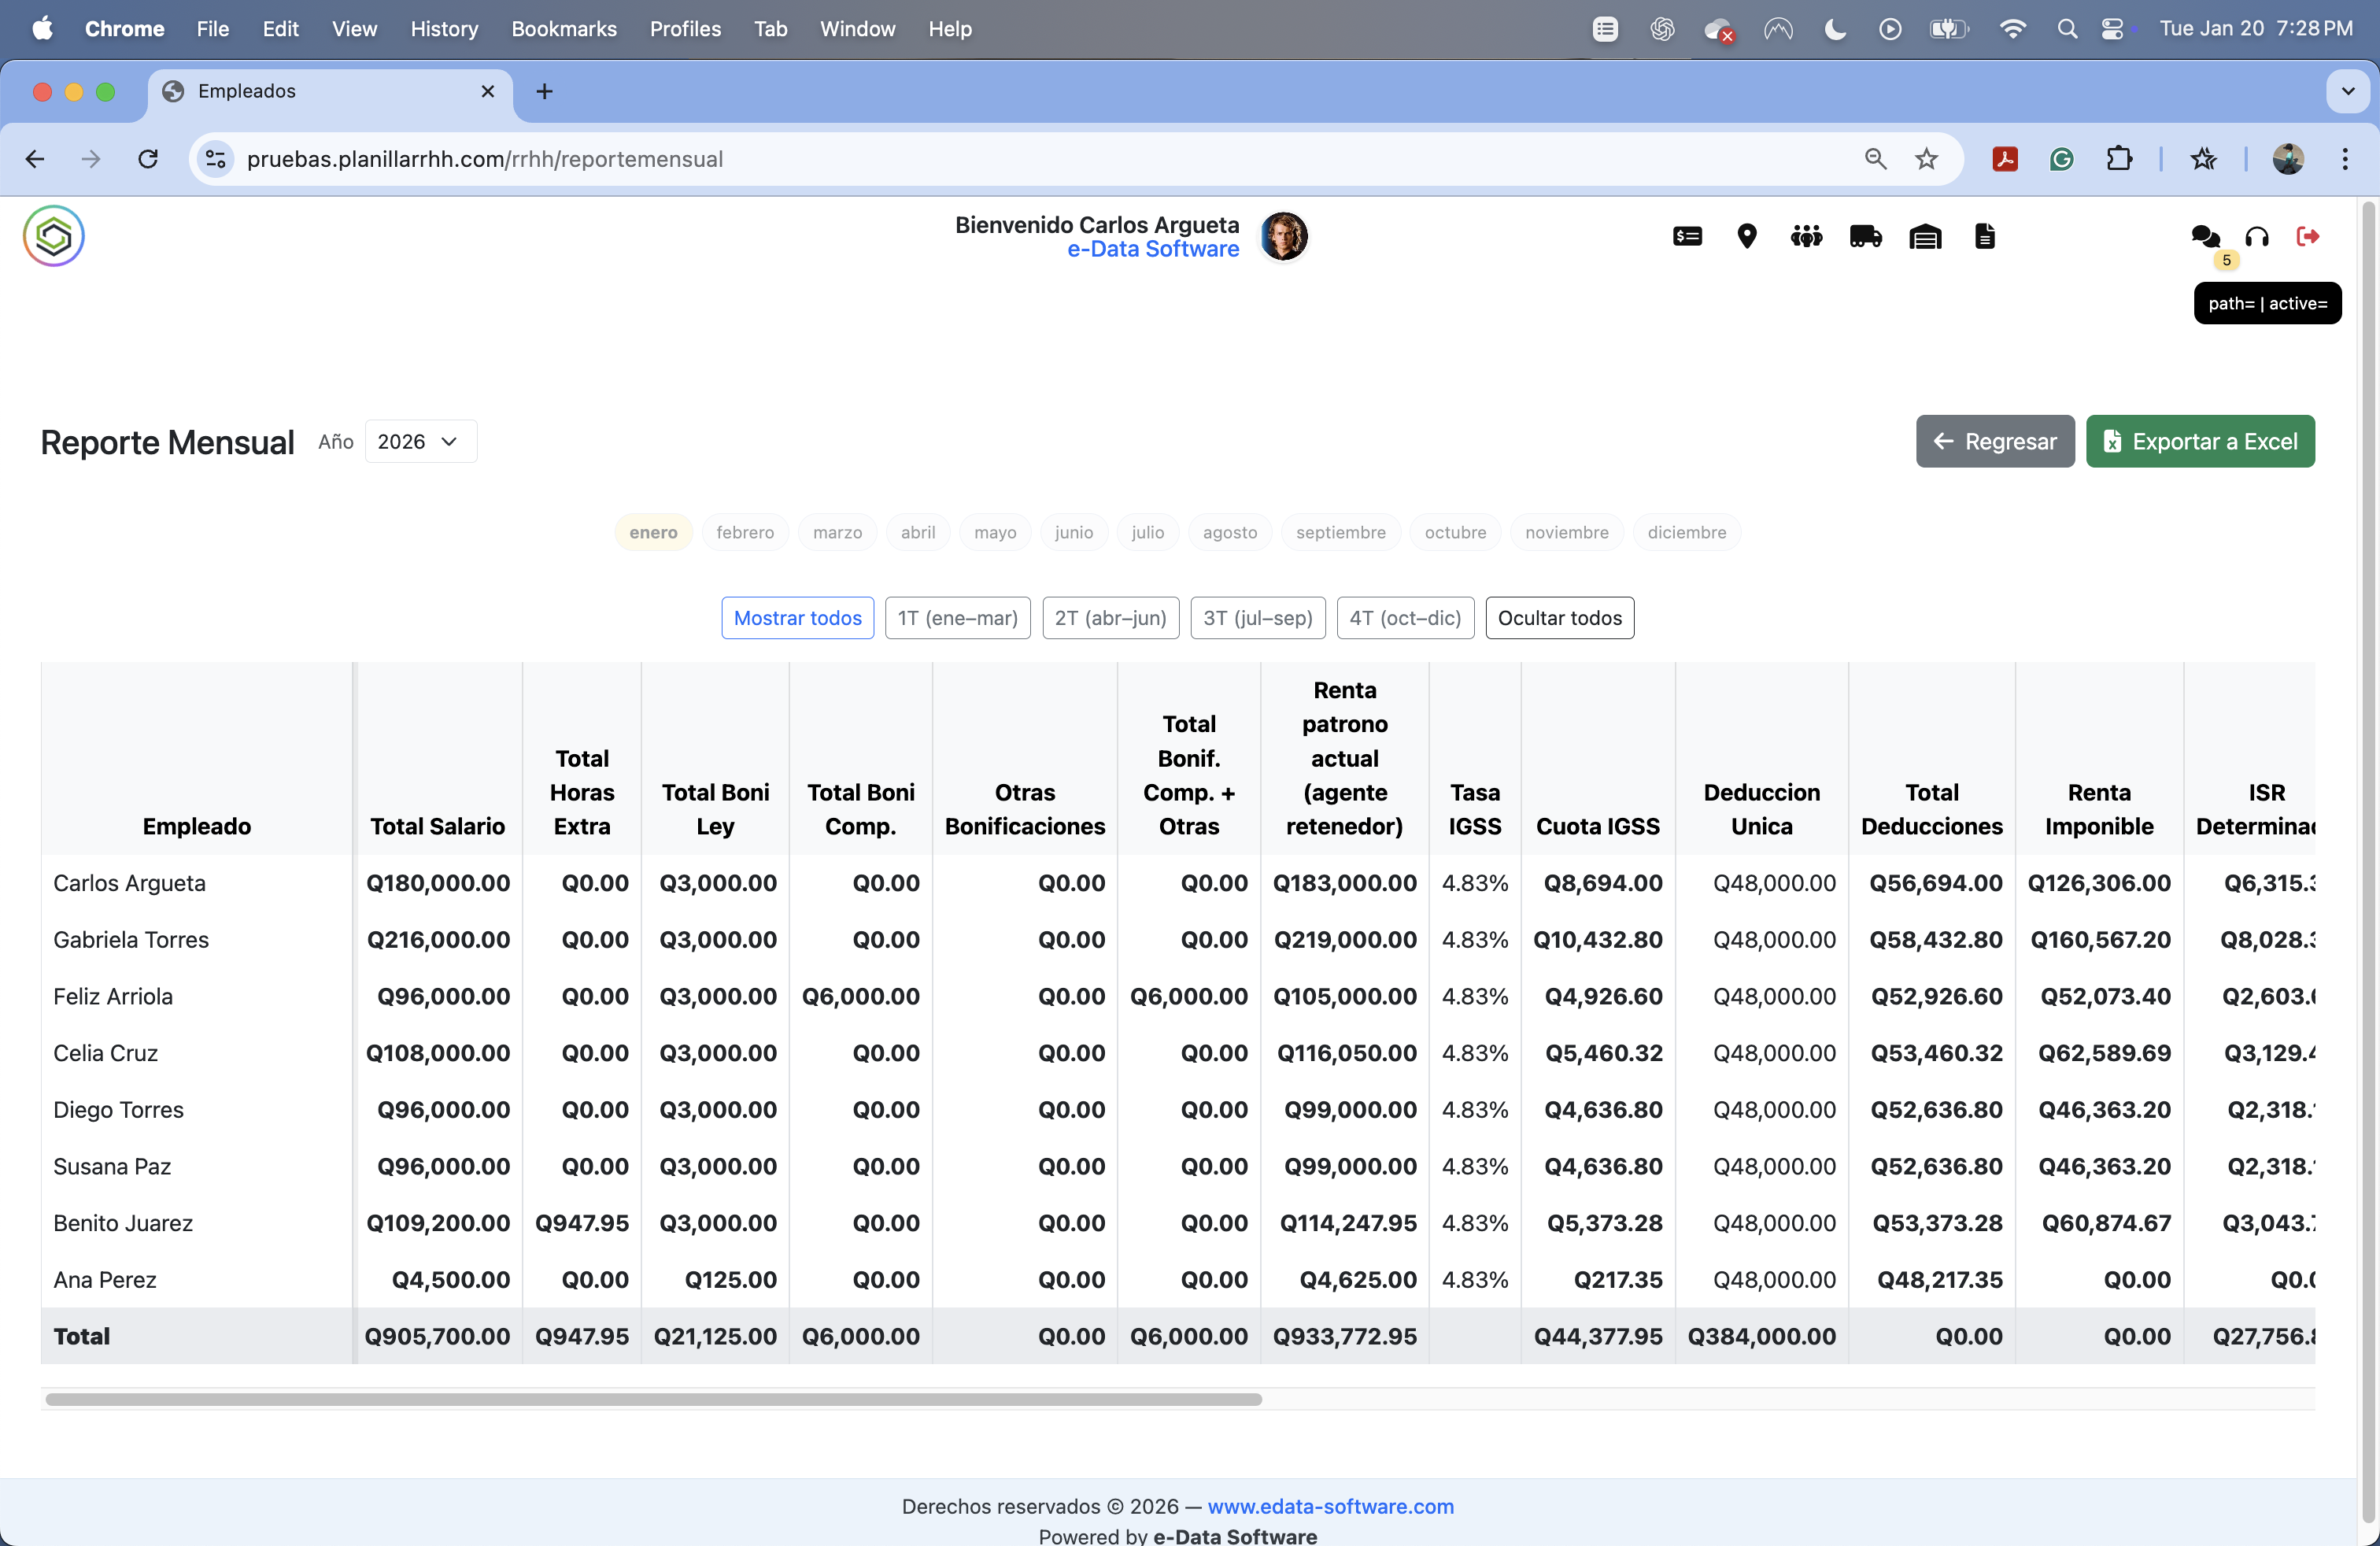Viewport: 2380px width, 1546px height.
Task: Click the Regresar button
Action: tap(1995, 441)
